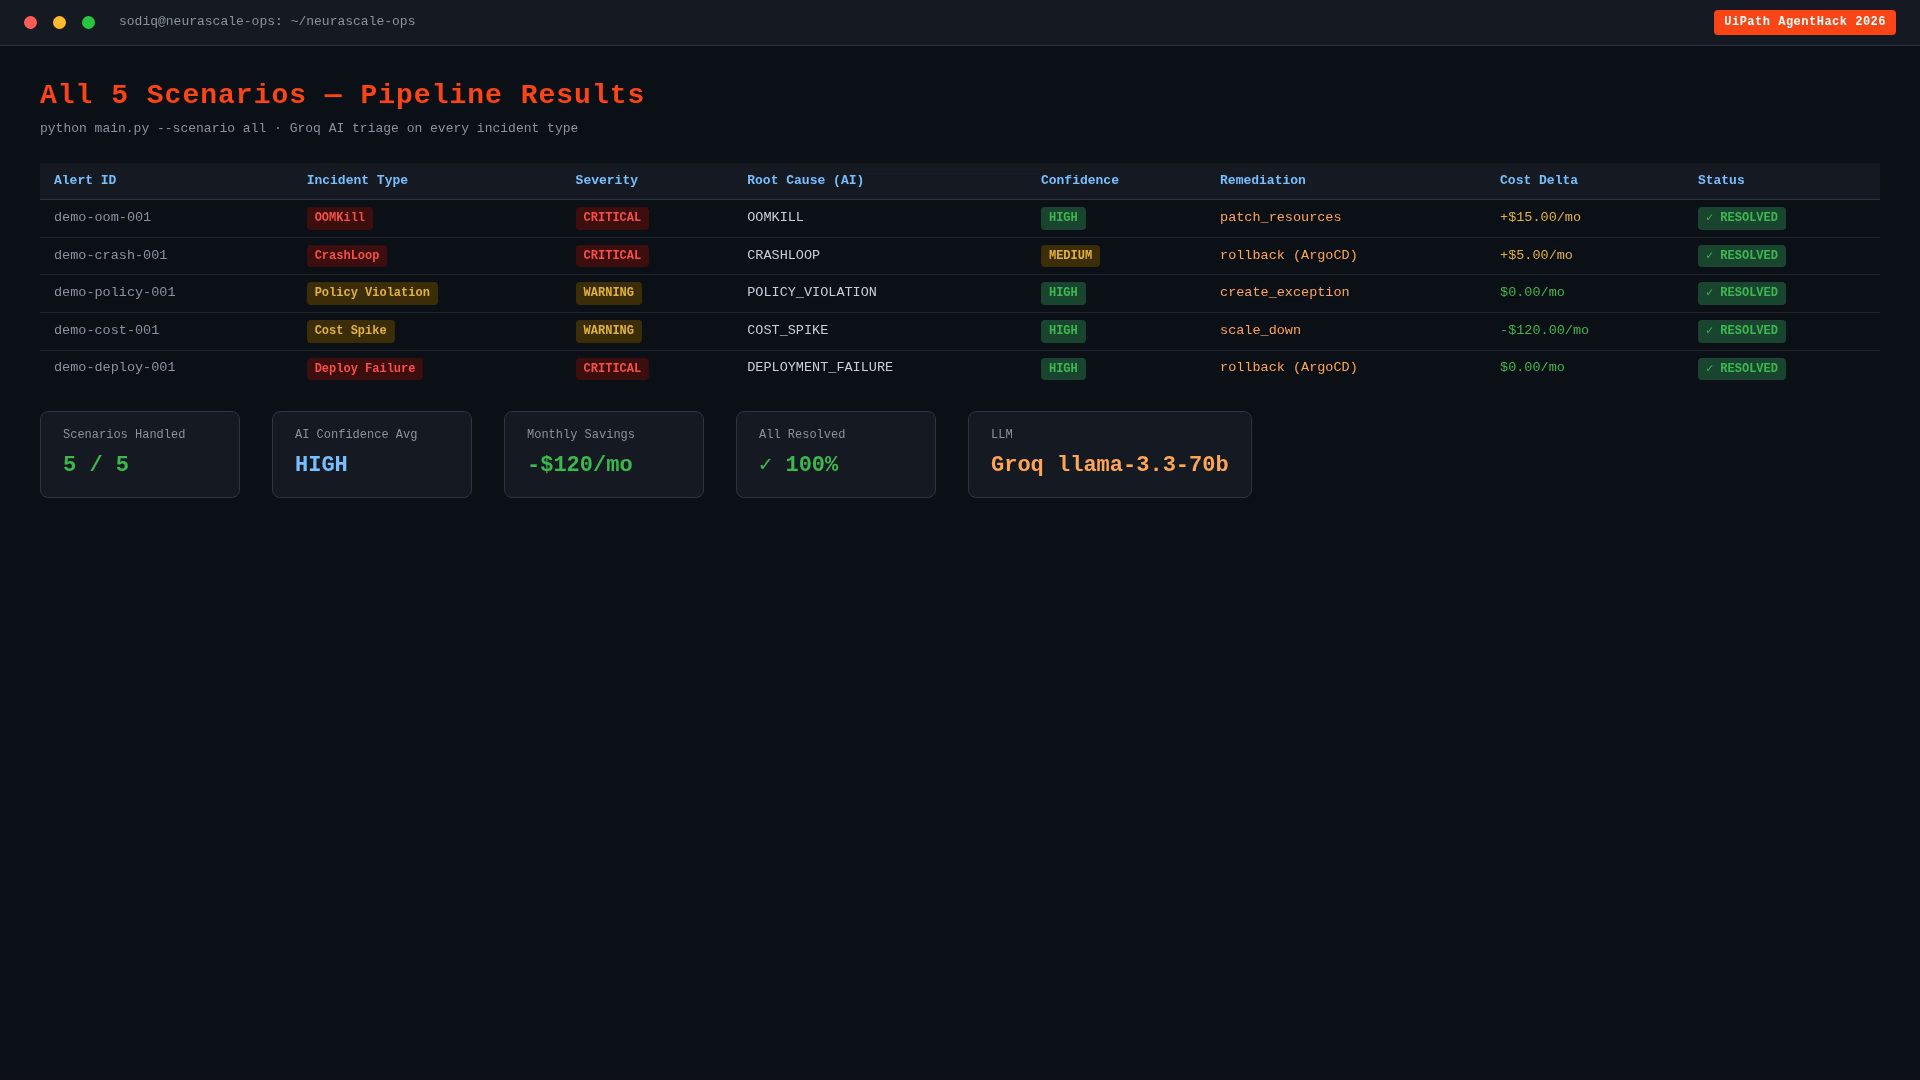Click the LLM Groq llama-3.3-70b card
1920x1080 pixels.
pyautogui.click(x=1109, y=454)
